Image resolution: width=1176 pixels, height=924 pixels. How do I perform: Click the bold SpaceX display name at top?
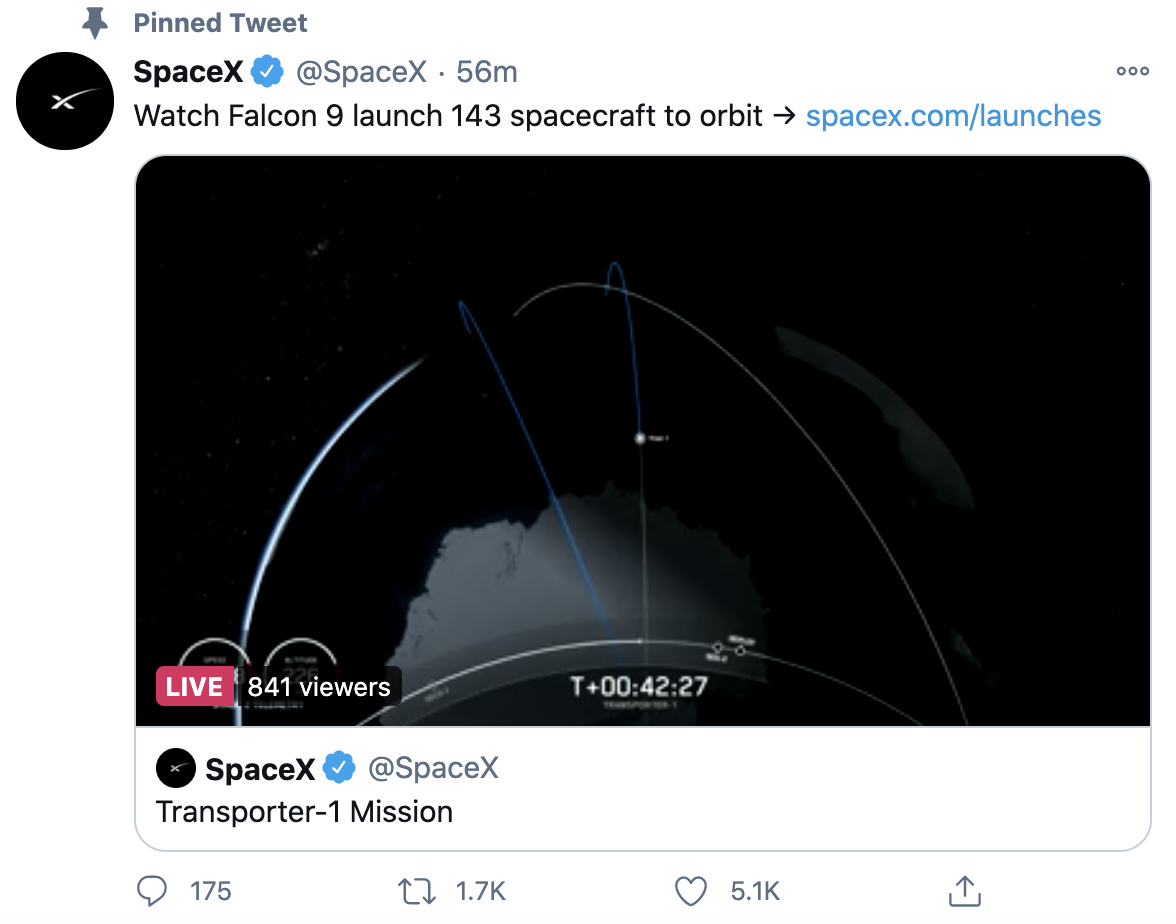(x=188, y=72)
